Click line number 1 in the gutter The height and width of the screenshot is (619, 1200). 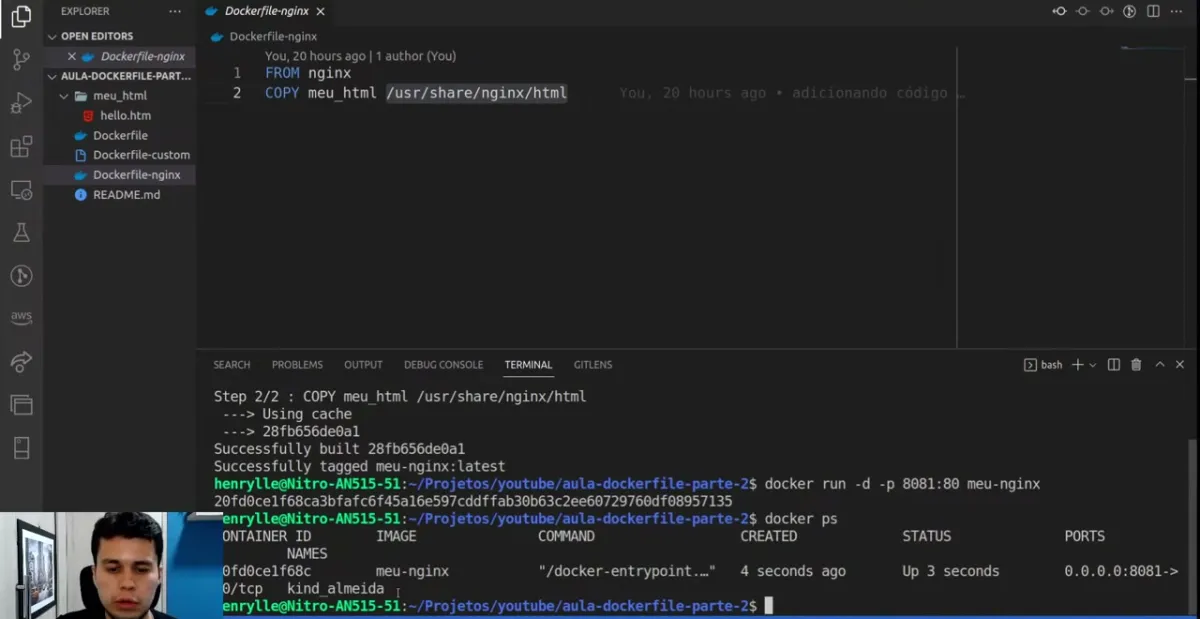coord(237,73)
